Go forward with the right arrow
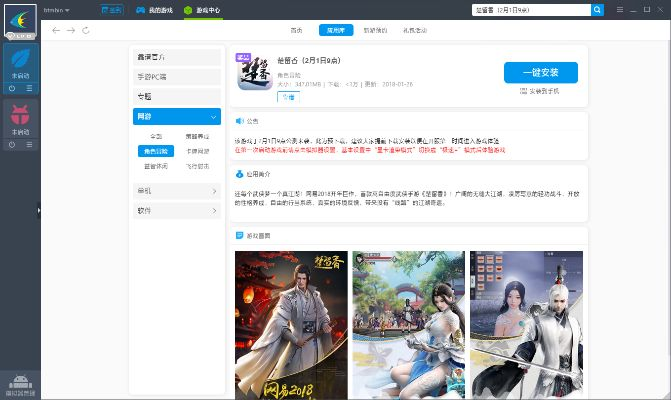Screen dimensions: 671x400 71,30
